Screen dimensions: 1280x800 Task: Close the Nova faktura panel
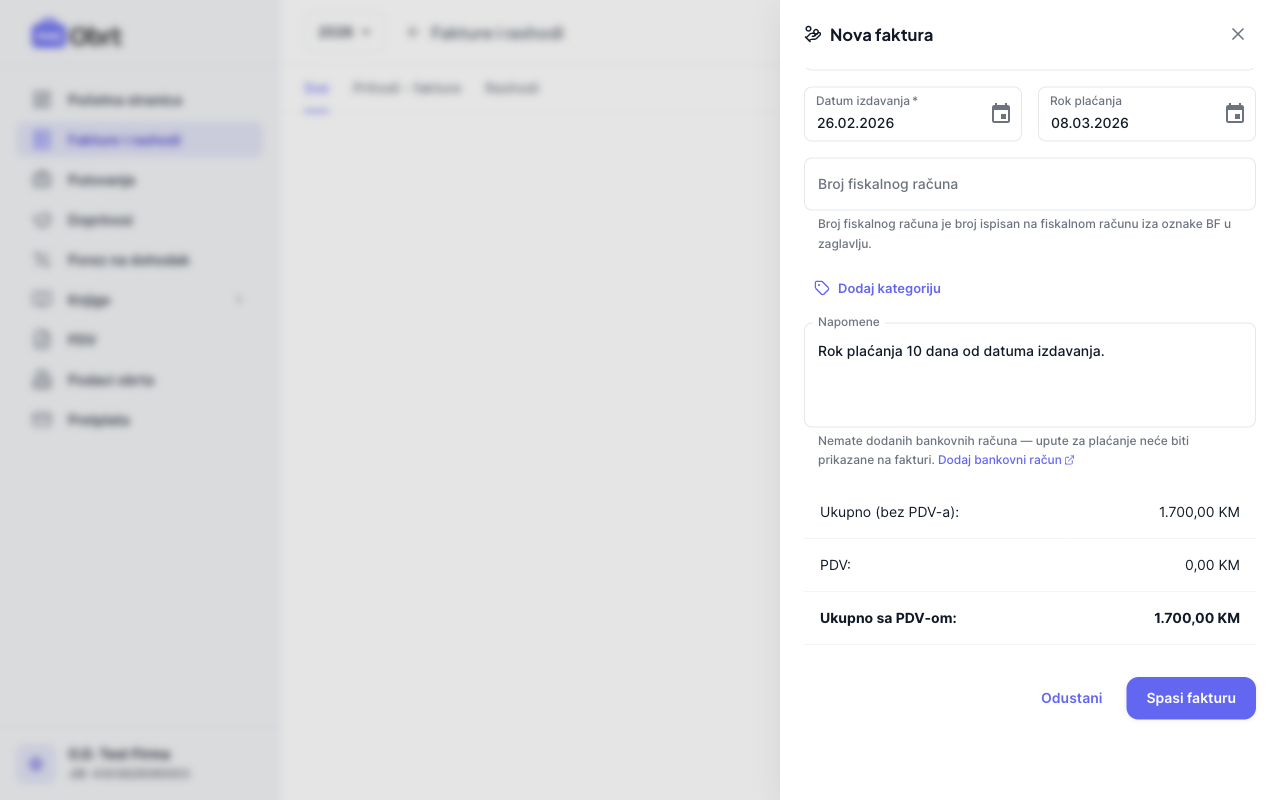tap(1238, 34)
